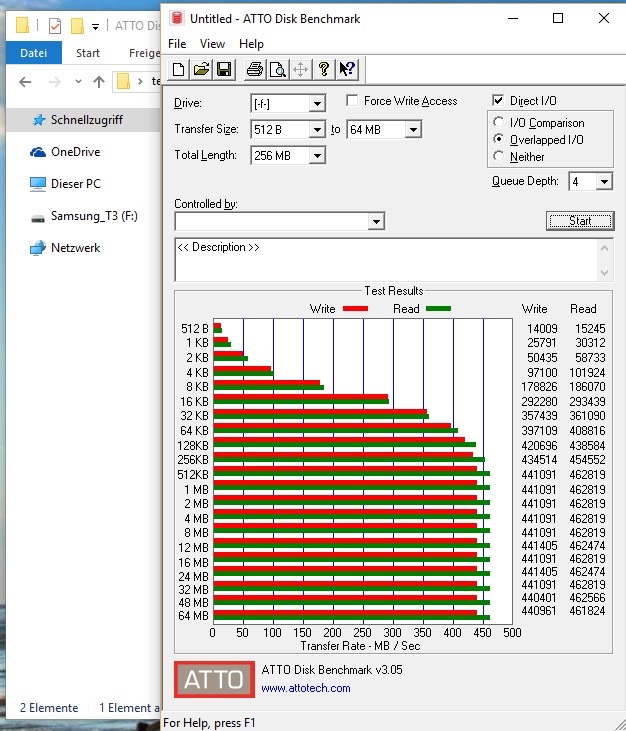Click the Explorer forward arrow
Screen dimensions: 626x731
[55, 83]
